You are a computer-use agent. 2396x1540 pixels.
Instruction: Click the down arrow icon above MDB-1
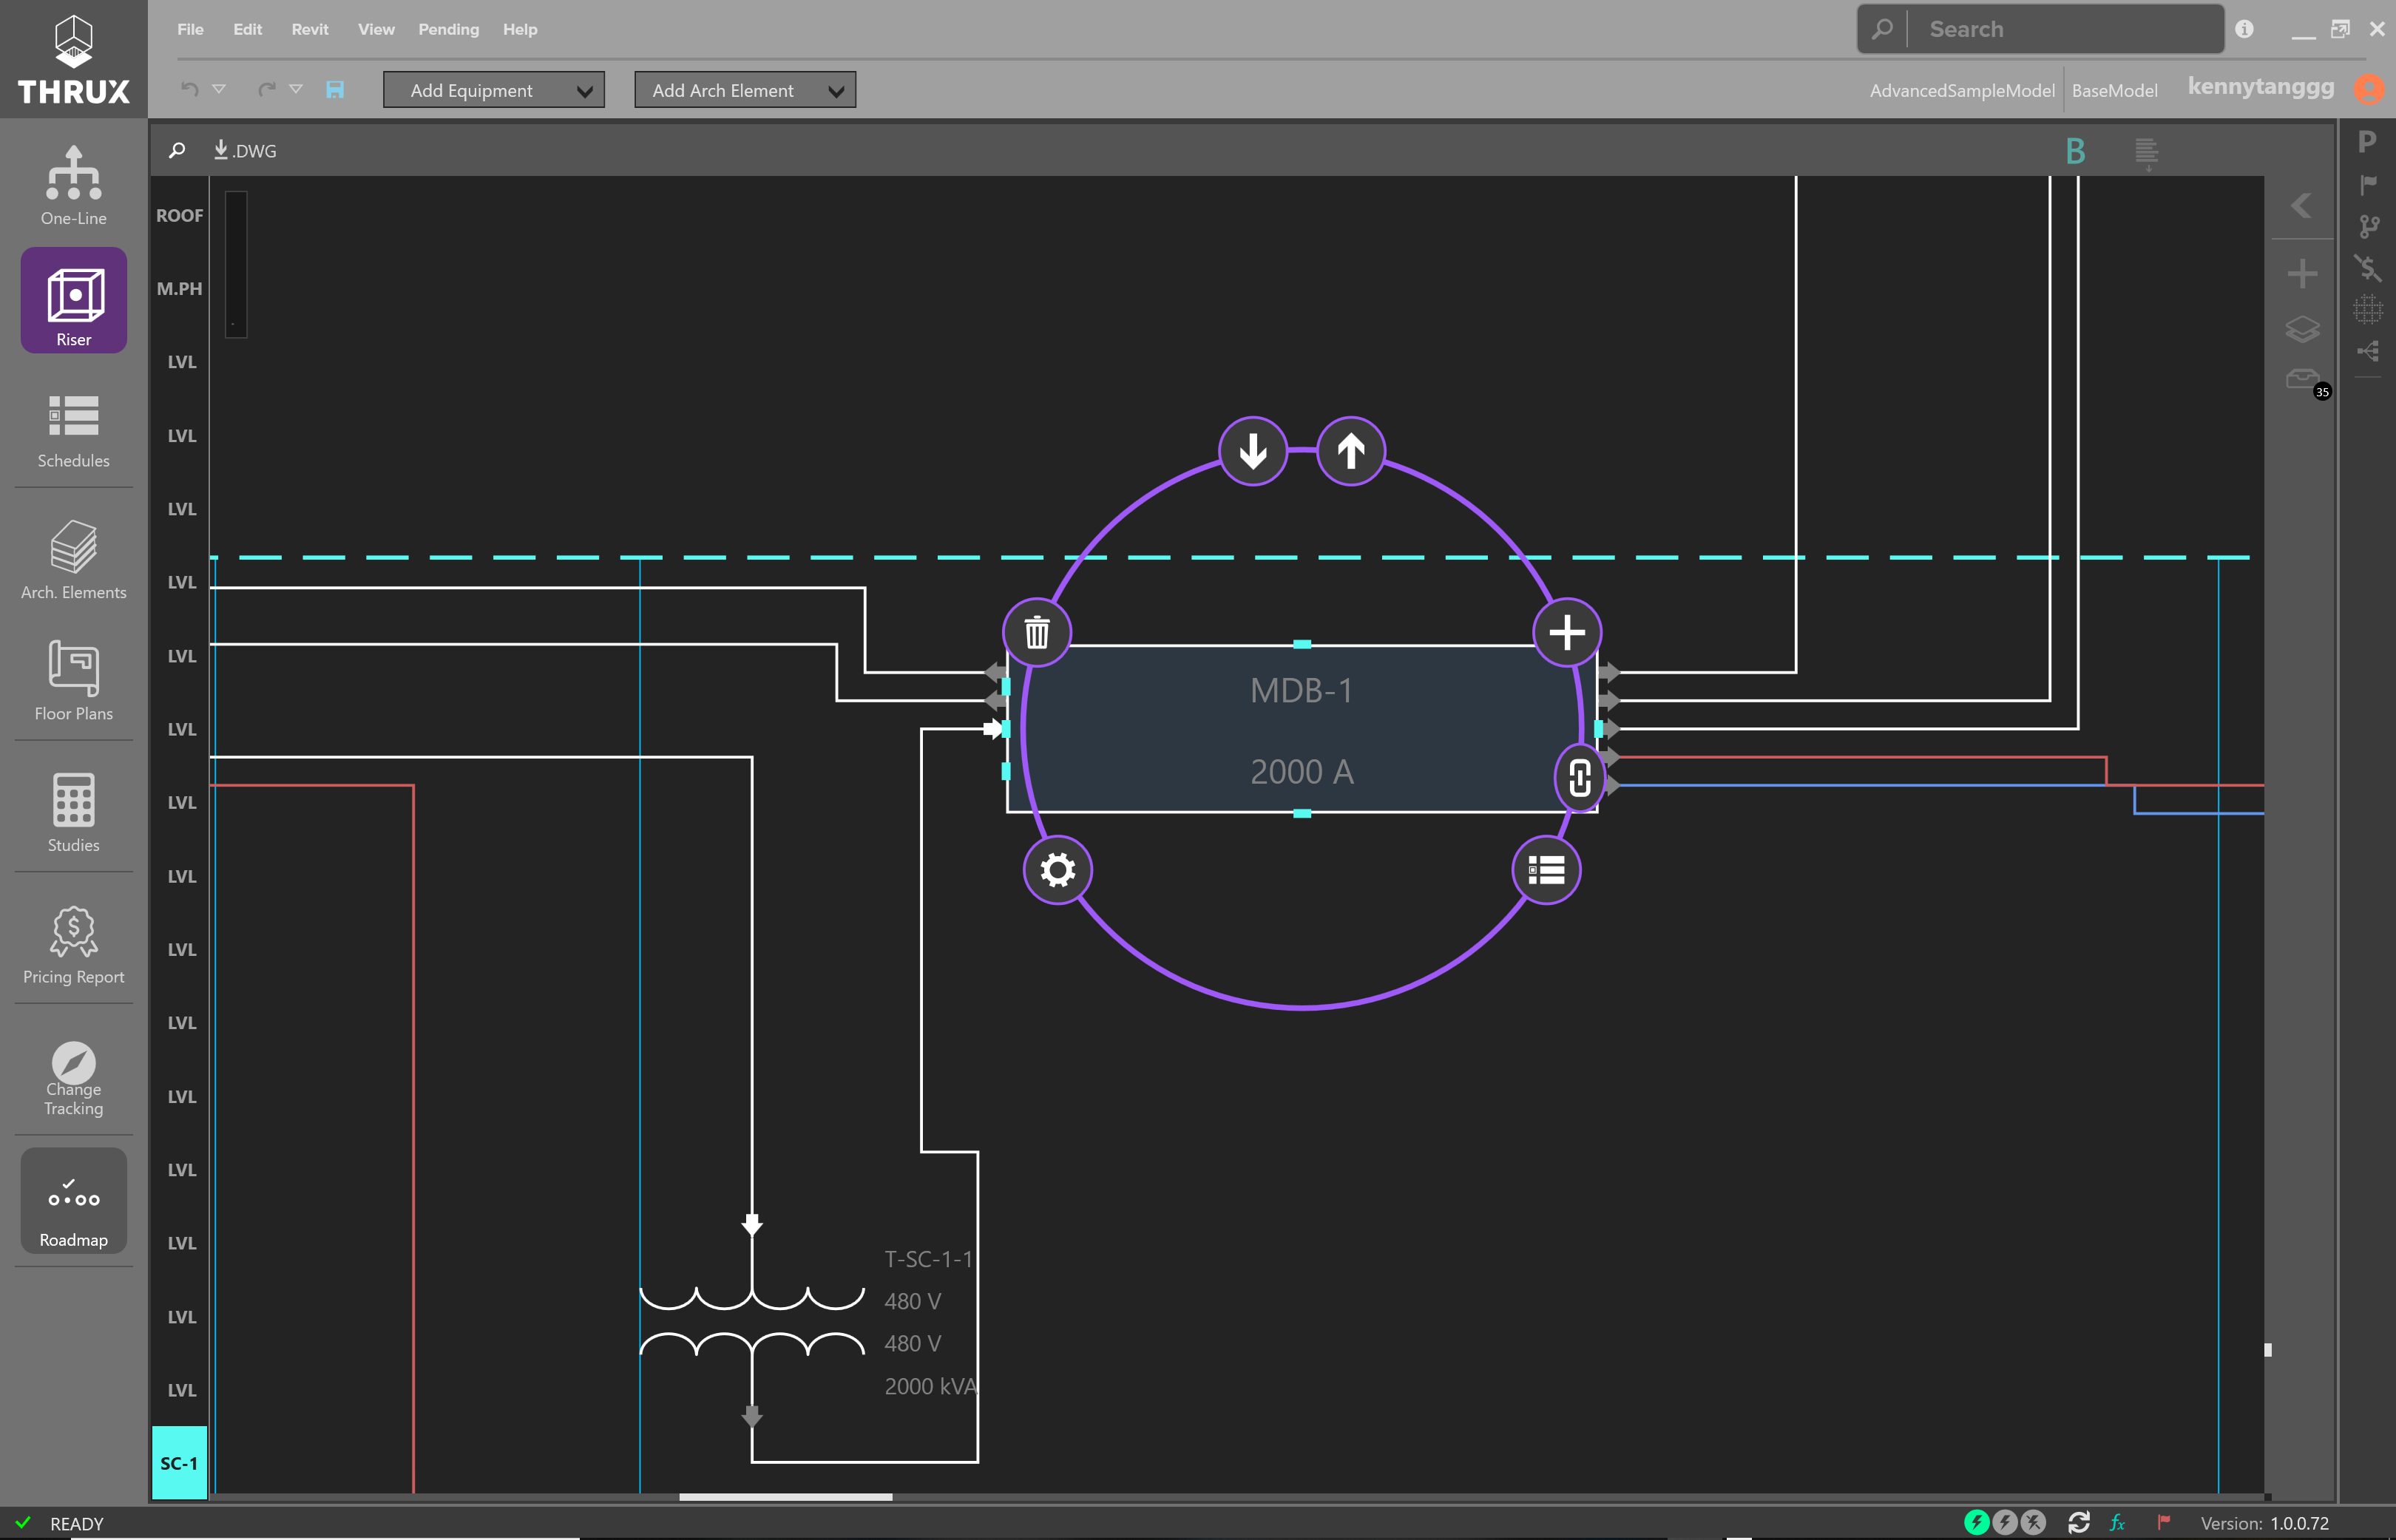[x=1253, y=451]
